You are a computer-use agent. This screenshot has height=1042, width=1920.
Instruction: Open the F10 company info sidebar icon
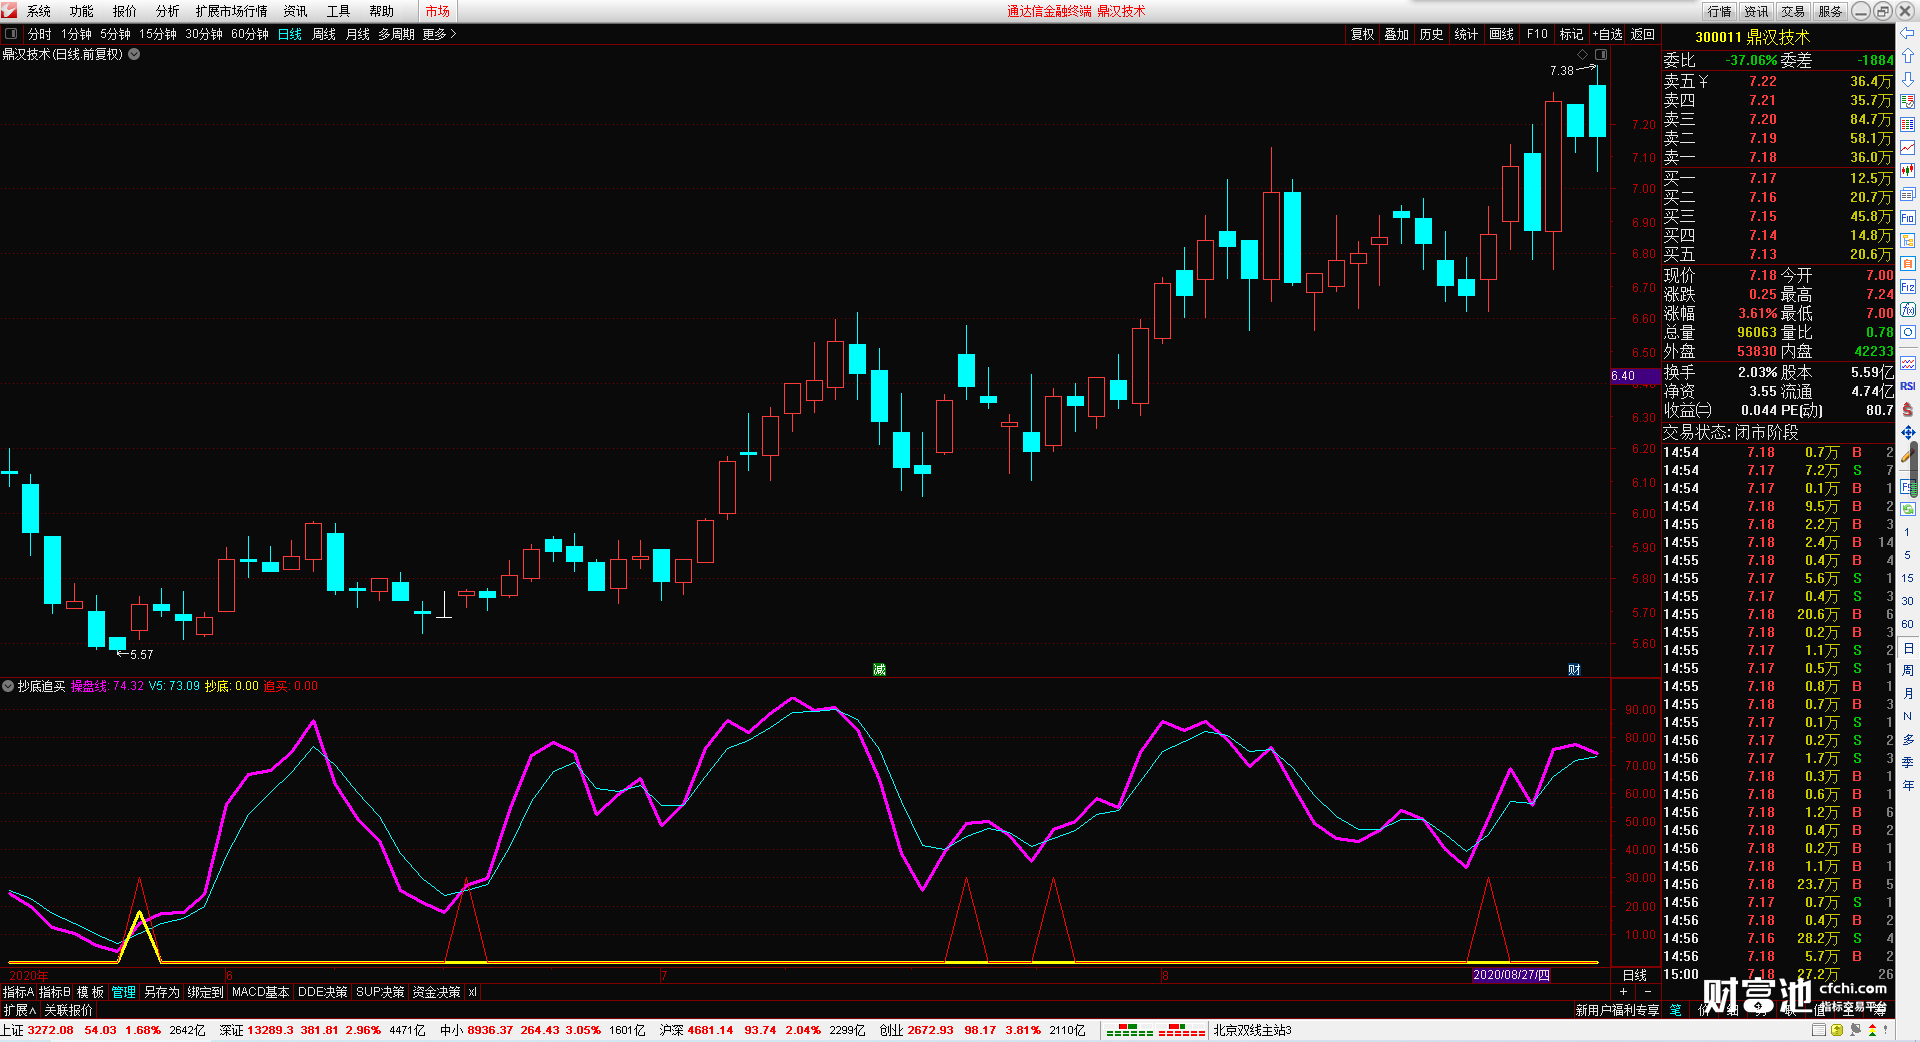tap(1908, 217)
